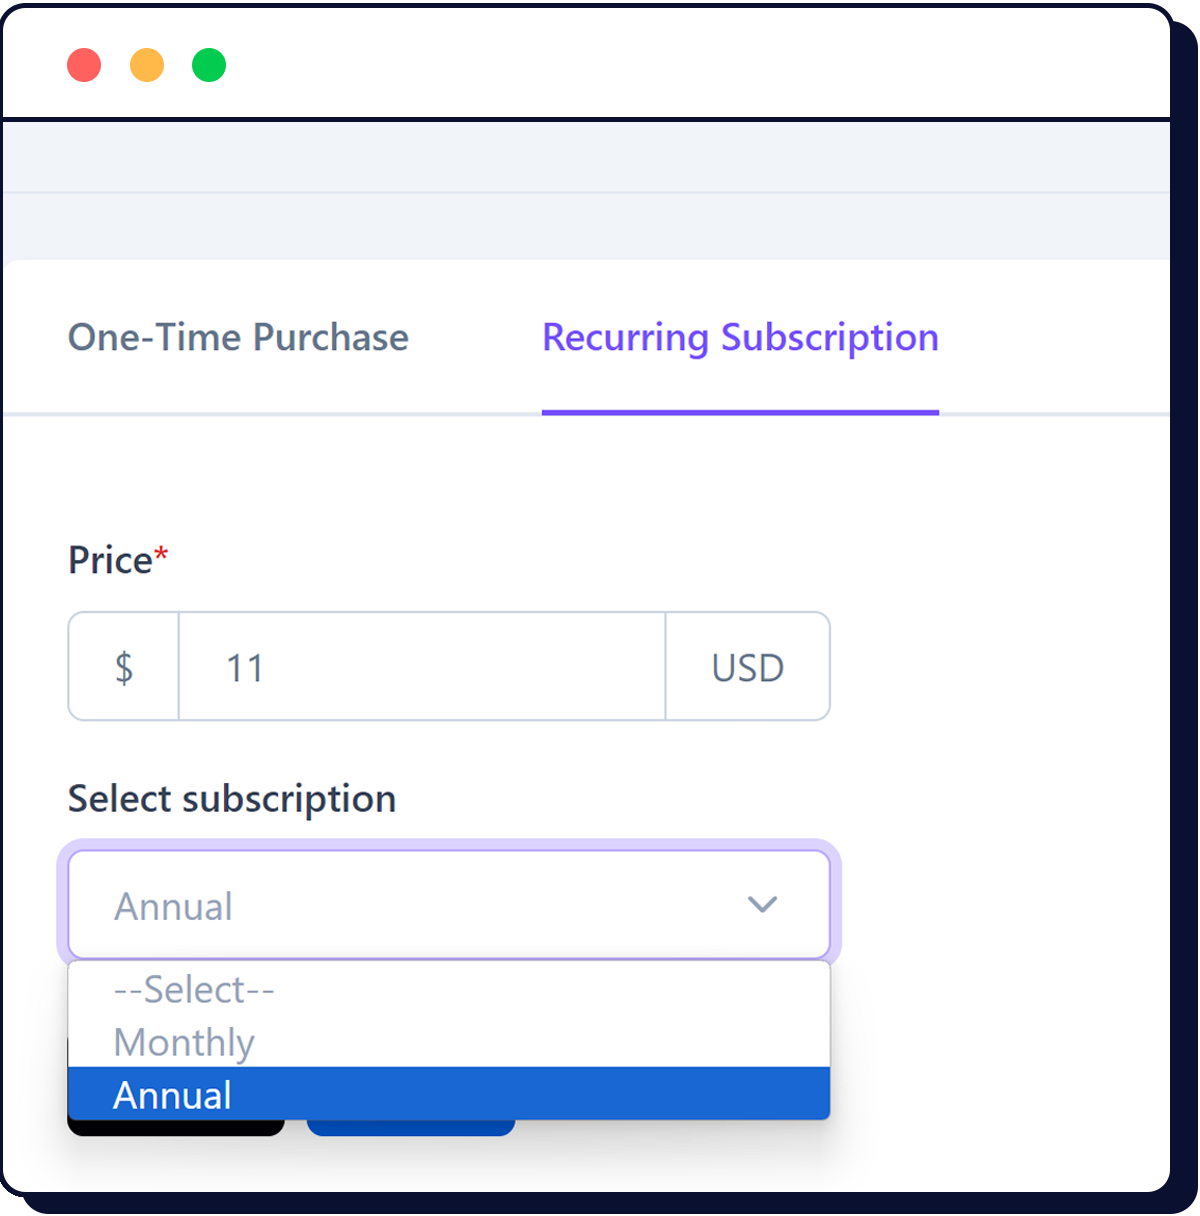Click the gray header bar below the title bar
This screenshot has width=1200, height=1216.
click(x=586, y=157)
